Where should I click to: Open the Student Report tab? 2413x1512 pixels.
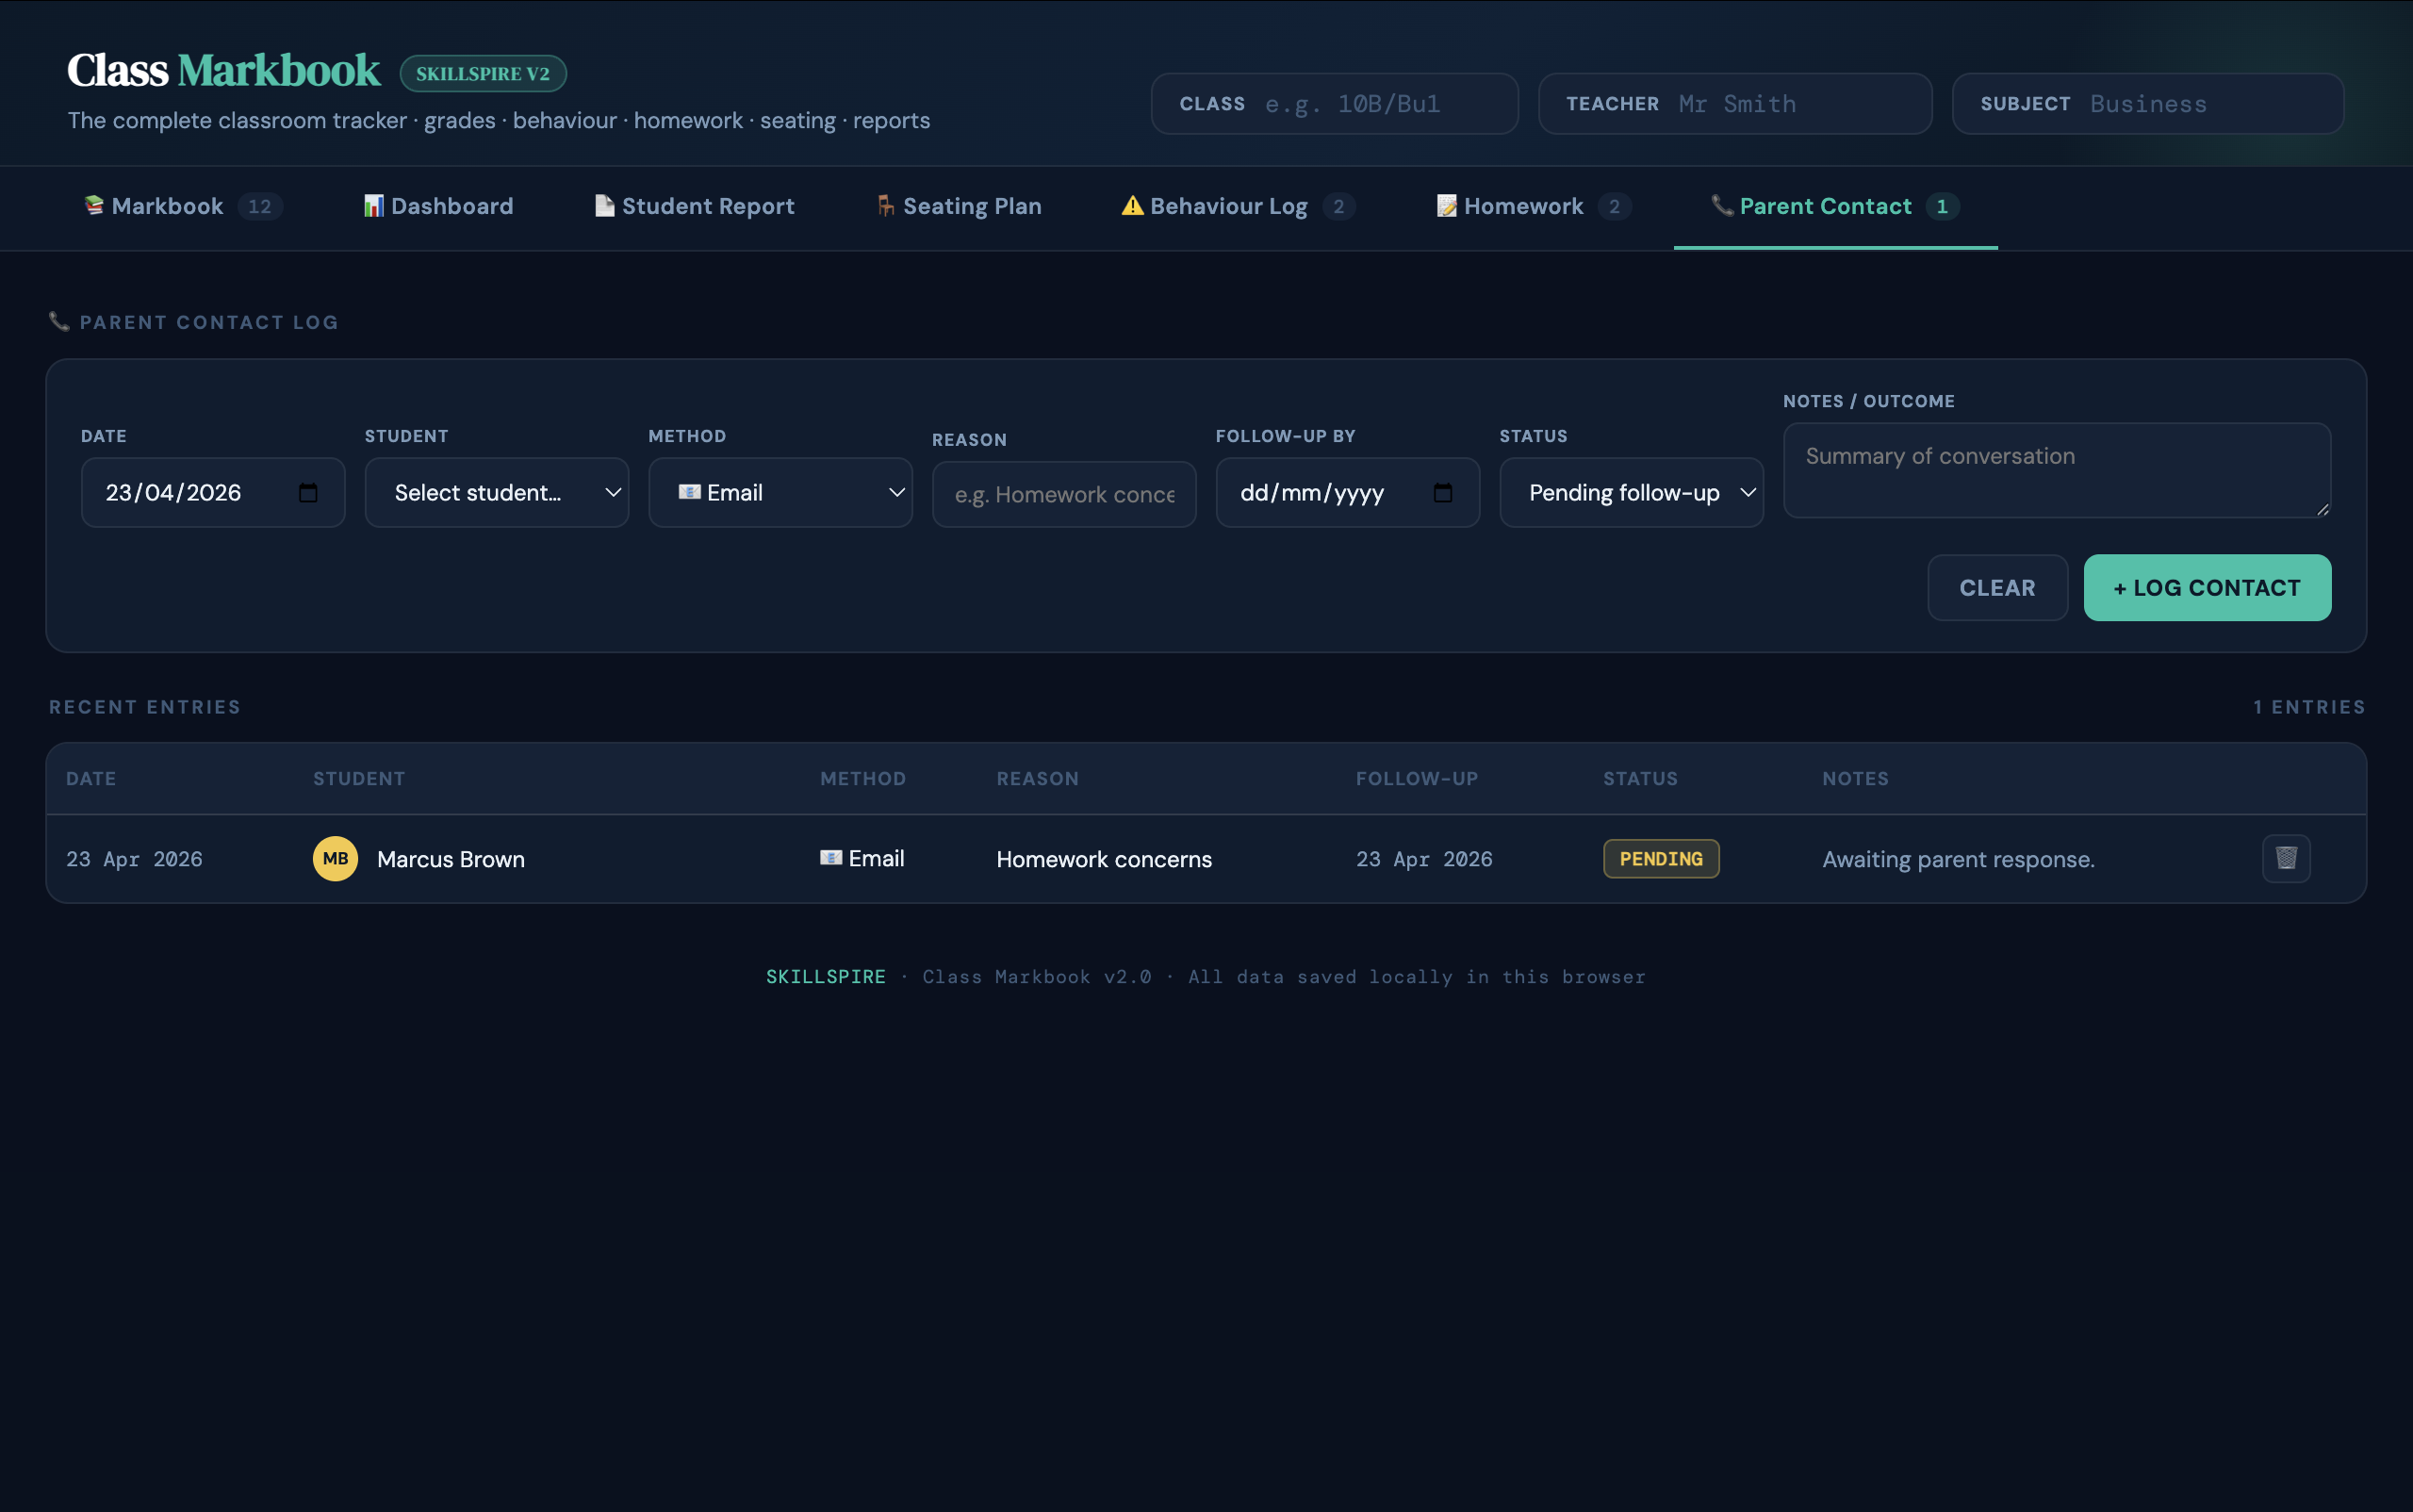tap(707, 206)
